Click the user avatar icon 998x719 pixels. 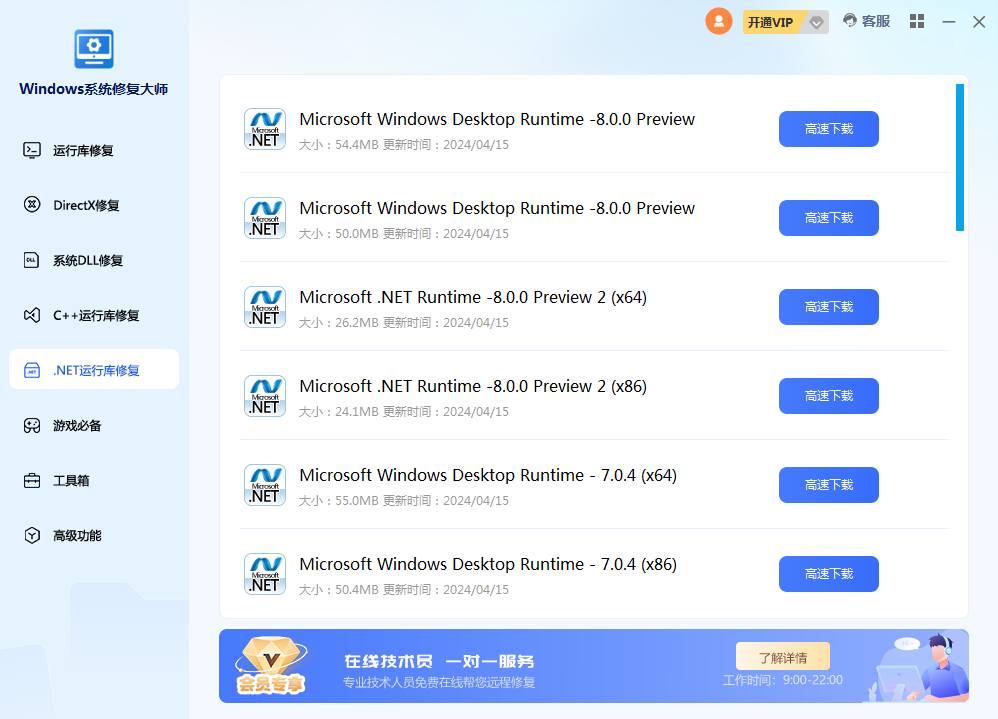pos(718,21)
